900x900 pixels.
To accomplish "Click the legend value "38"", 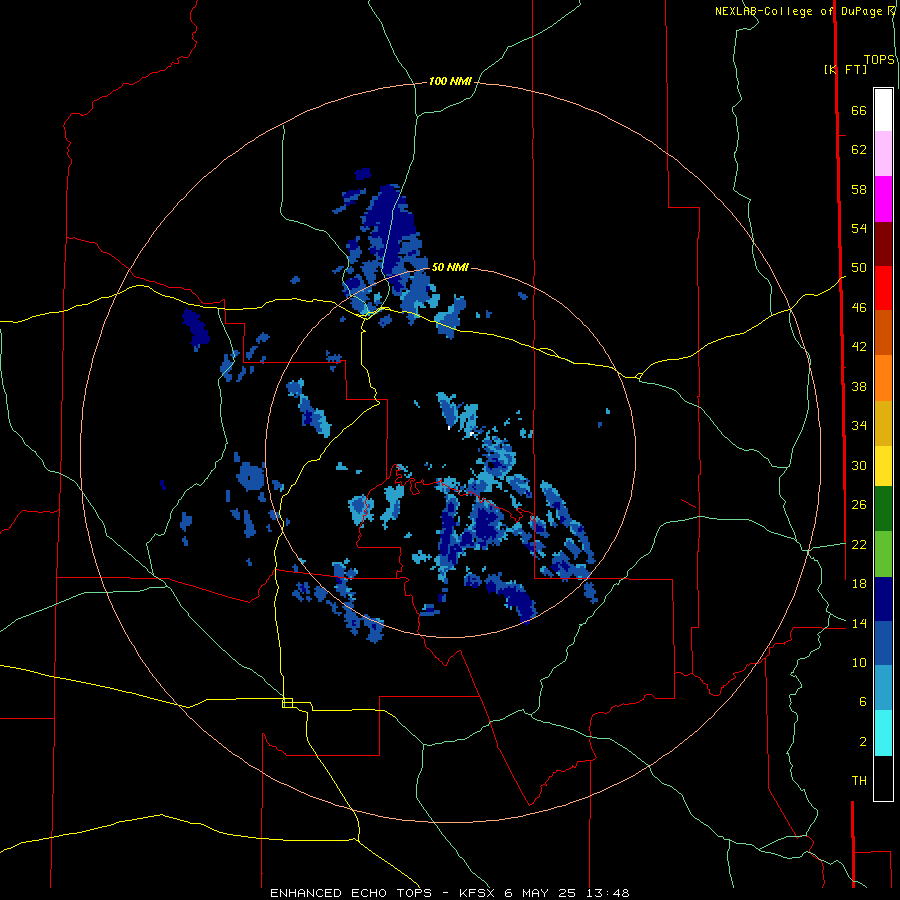I will pos(859,386).
